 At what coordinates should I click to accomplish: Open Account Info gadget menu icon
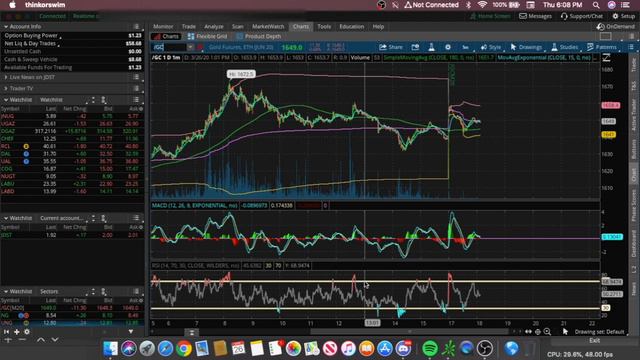click(136, 27)
